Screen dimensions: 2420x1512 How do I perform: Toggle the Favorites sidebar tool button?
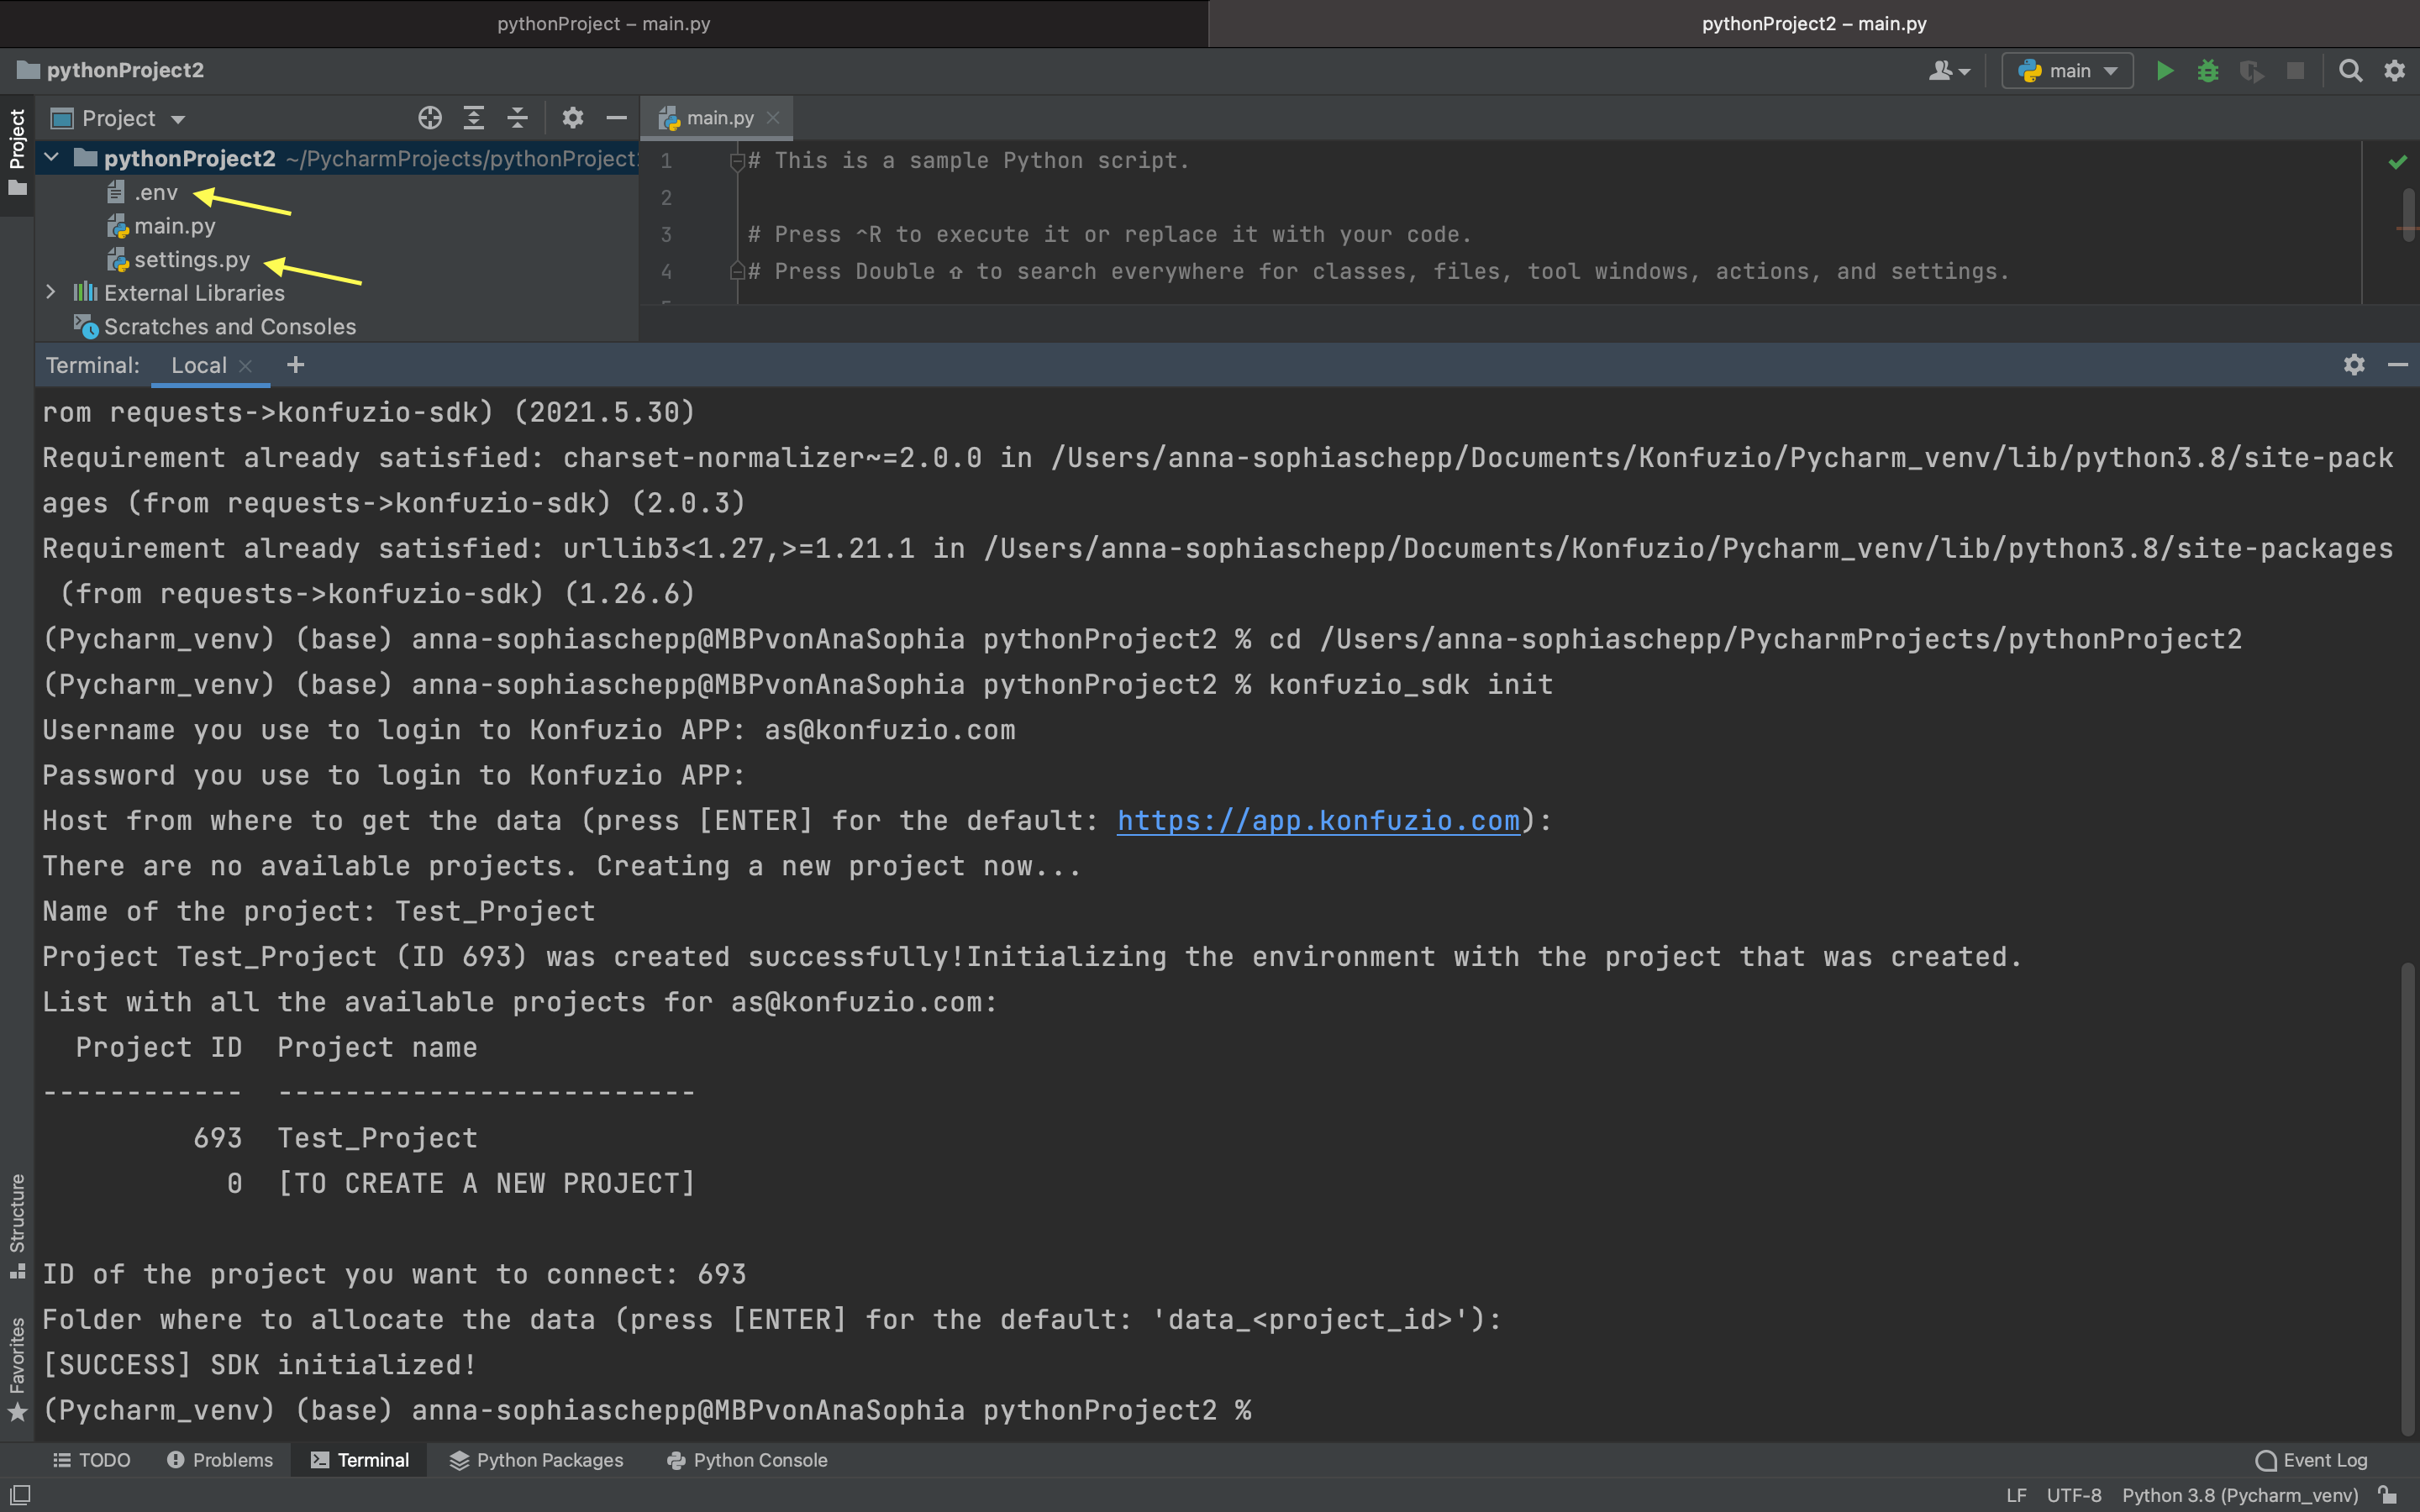click(17, 1368)
